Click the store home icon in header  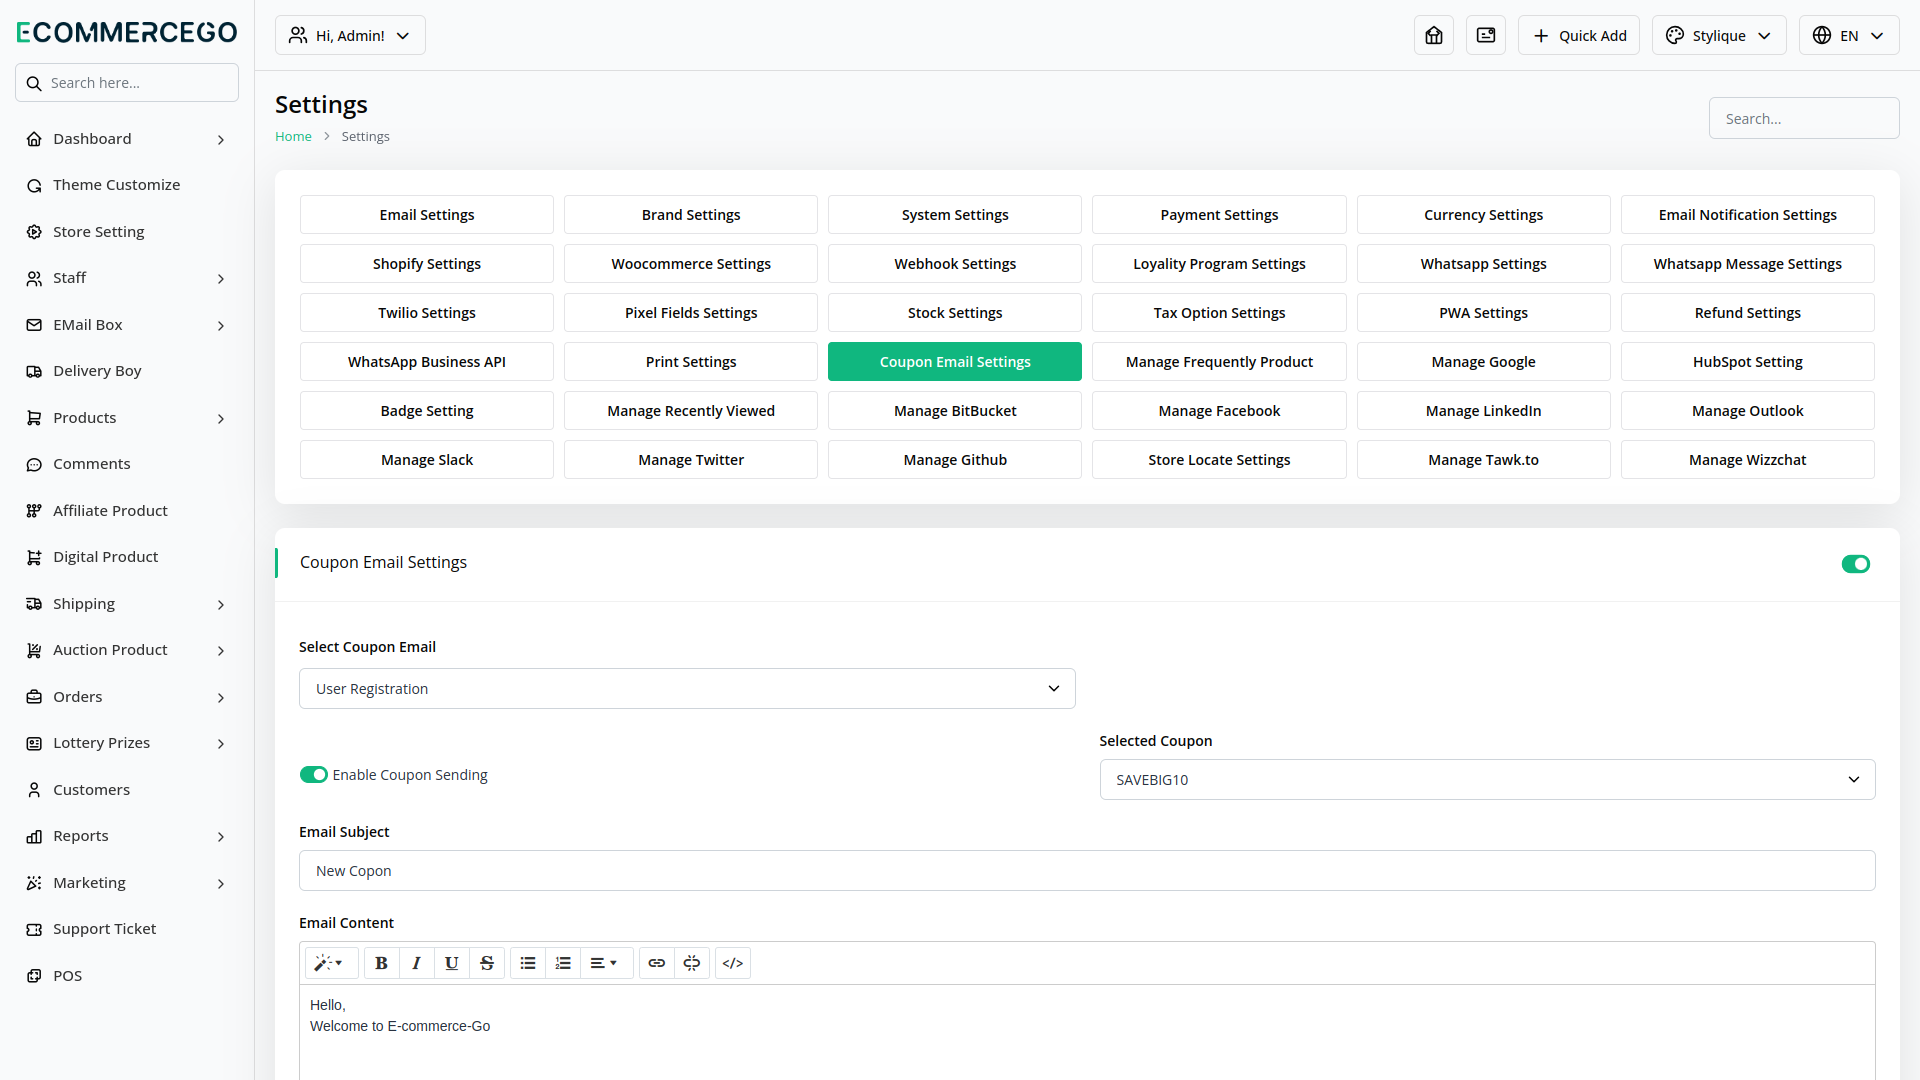click(x=1434, y=35)
